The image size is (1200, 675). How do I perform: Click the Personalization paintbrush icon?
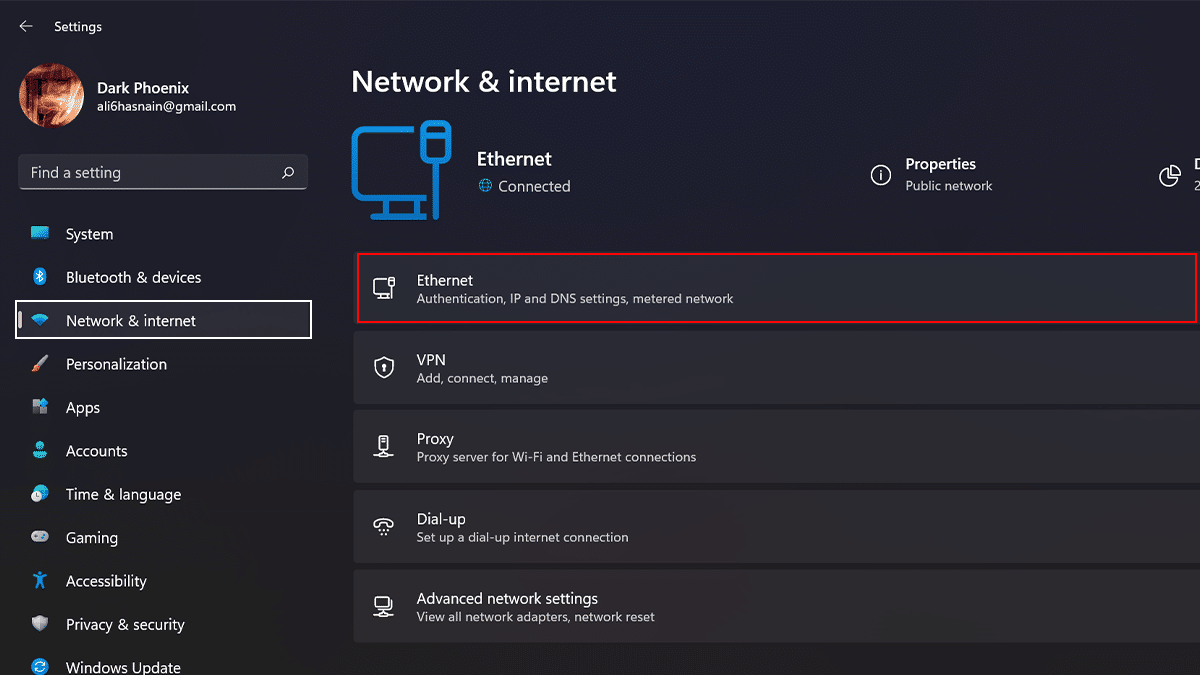point(40,364)
